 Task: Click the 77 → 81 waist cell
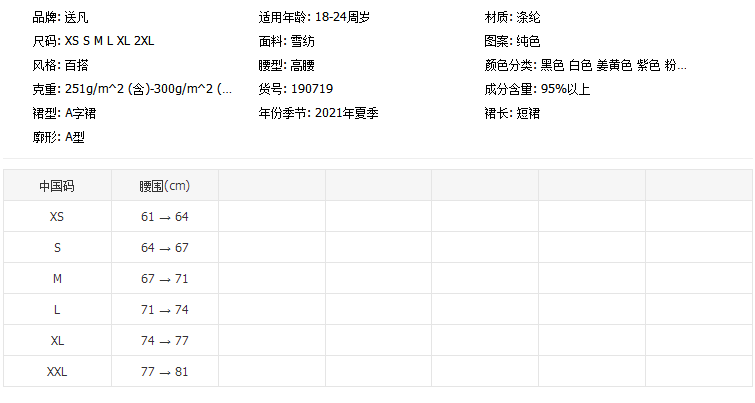click(x=164, y=372)
